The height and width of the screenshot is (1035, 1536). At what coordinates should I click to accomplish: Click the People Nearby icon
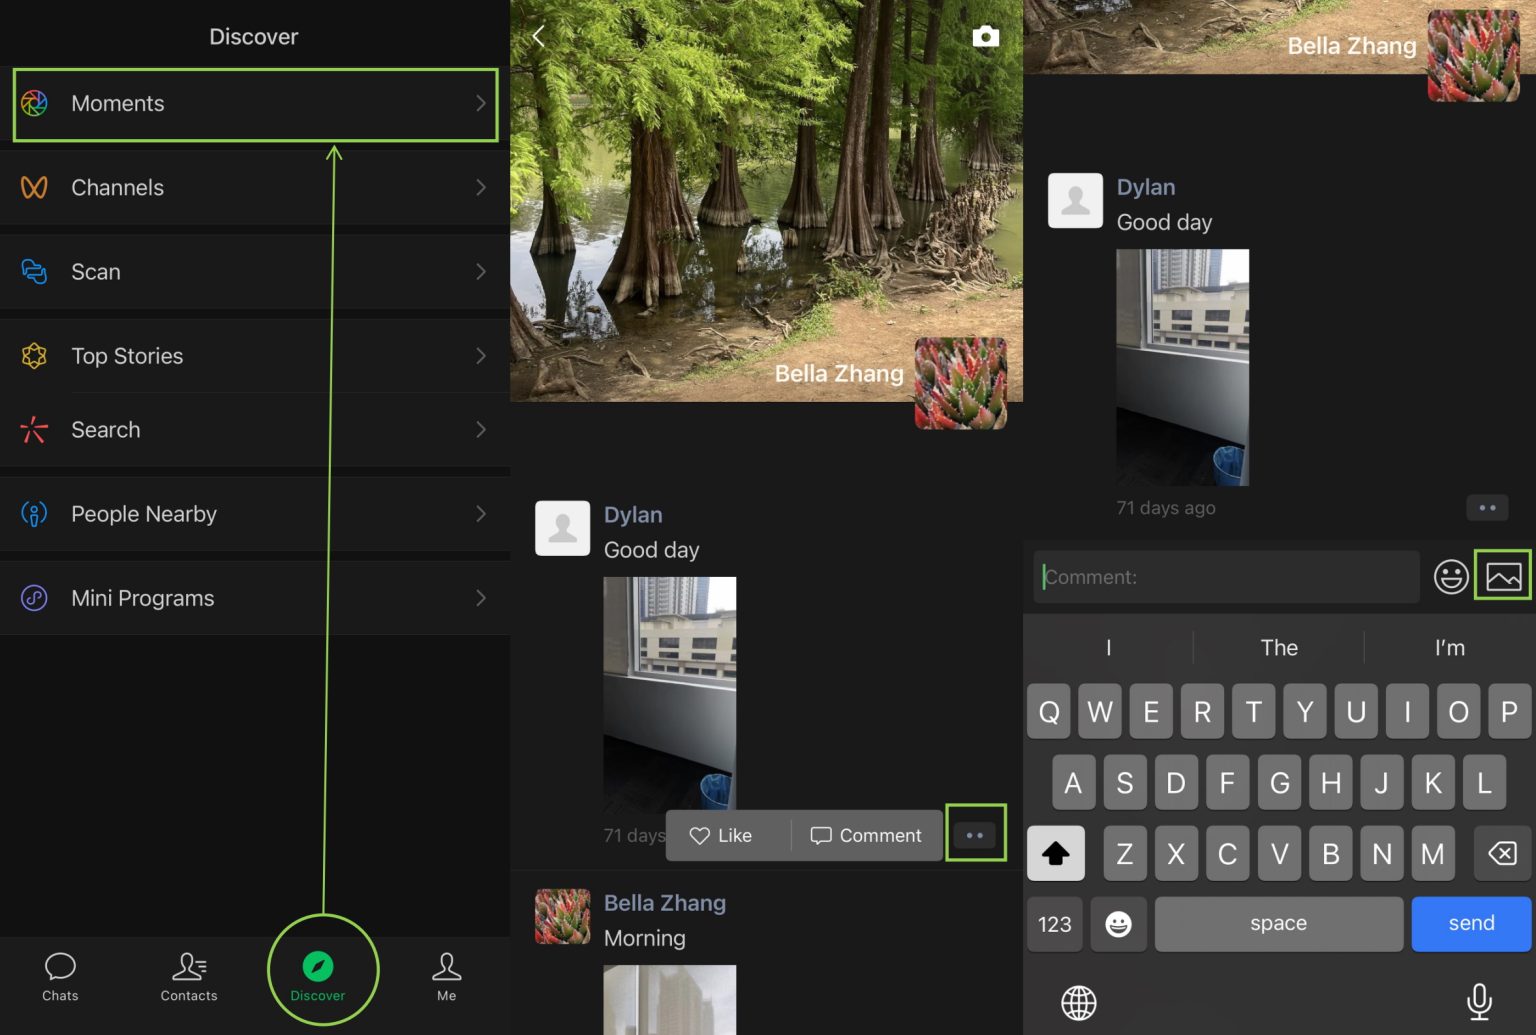(x=33, y=513)
